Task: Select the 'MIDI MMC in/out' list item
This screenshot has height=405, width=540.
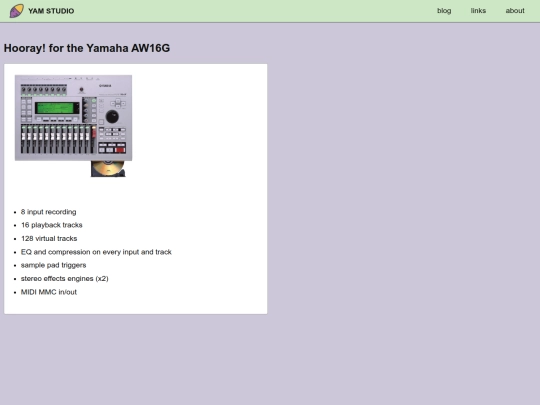Action: click(x=49, y=292)
